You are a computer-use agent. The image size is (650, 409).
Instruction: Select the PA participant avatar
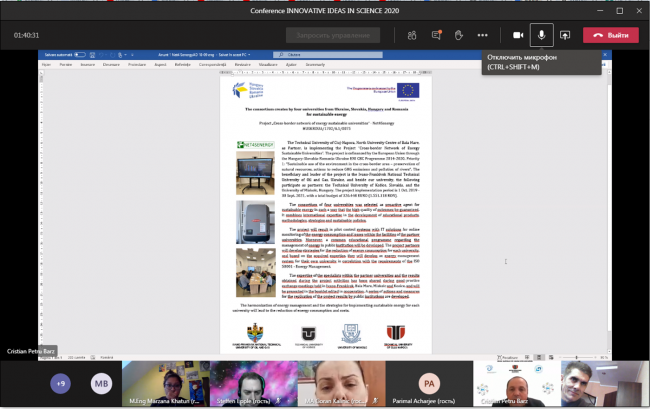pos(429,383)
